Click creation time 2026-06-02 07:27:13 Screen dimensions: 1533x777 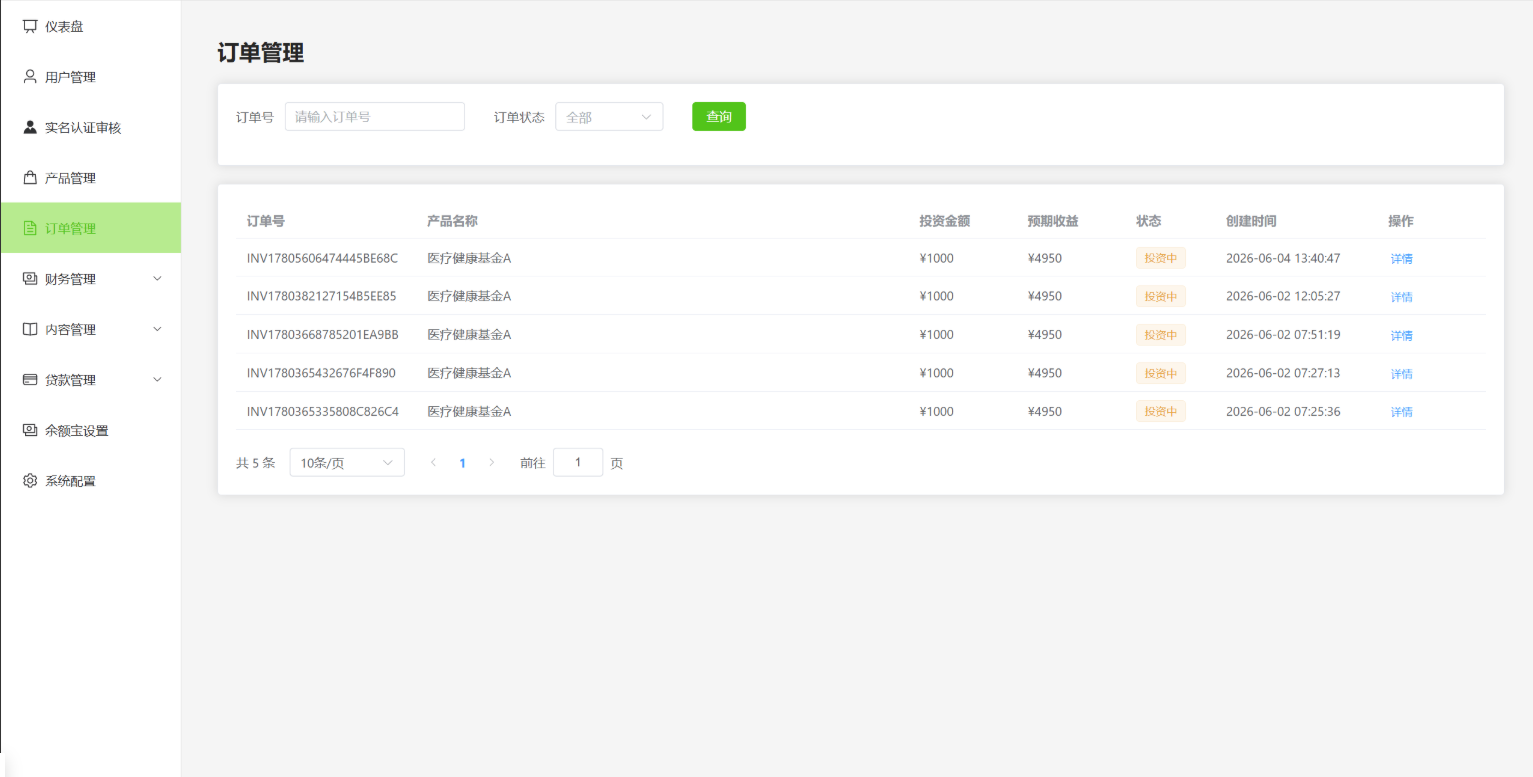[1283, 373]
